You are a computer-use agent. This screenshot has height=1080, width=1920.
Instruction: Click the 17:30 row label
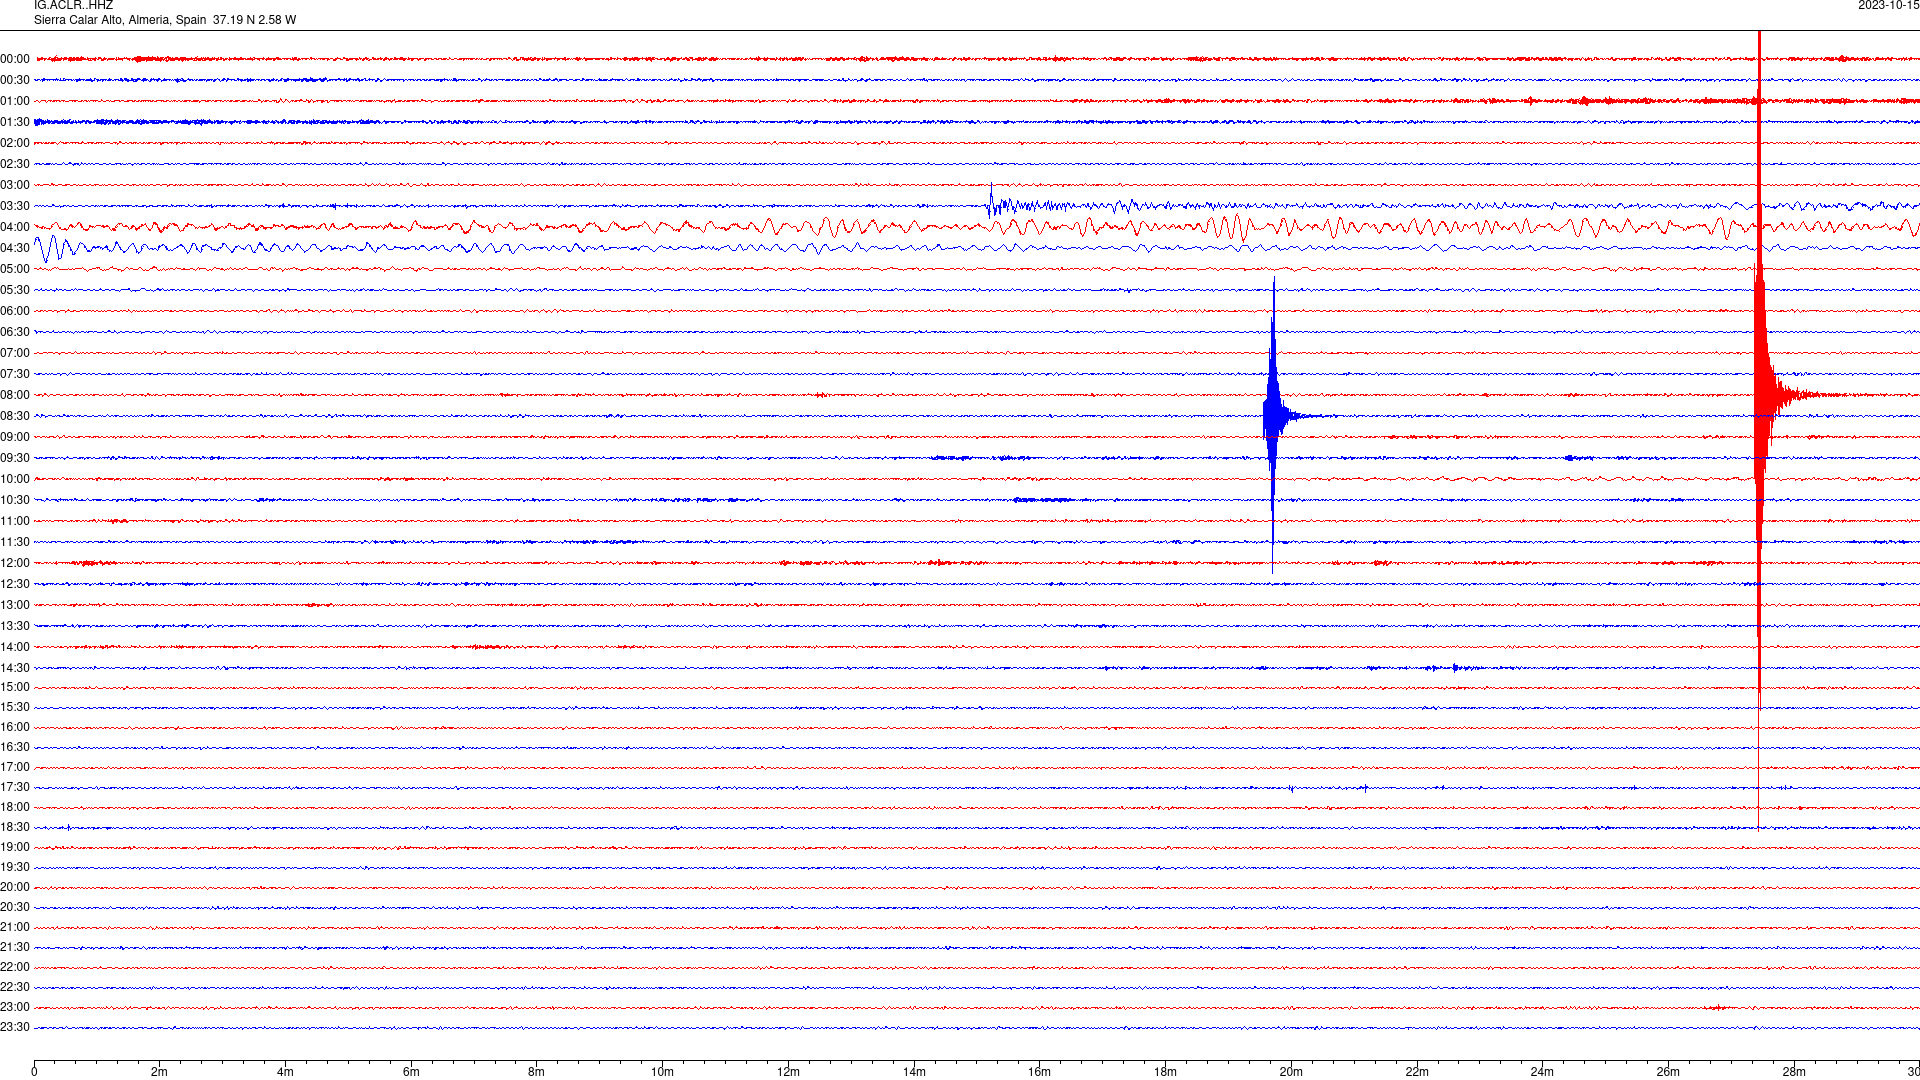[15, 787]
